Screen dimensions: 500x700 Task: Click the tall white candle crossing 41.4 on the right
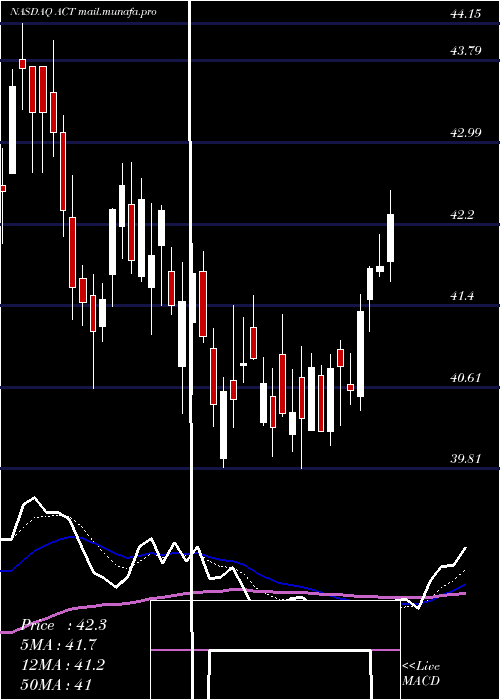(360, 354)
